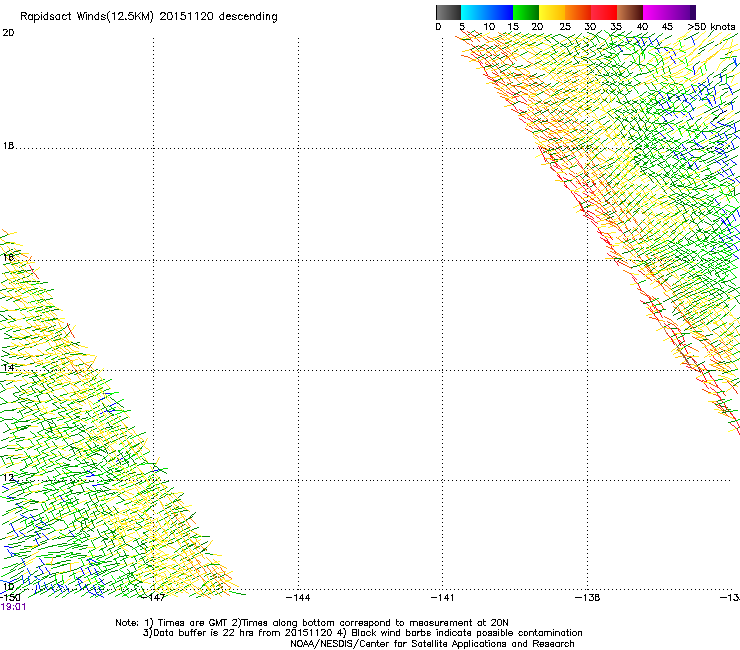Image resolution: width=740 pixels, height=650 pixels.
Task: Select the gray 0-5 knots color segment
Action: pos(448,12)
